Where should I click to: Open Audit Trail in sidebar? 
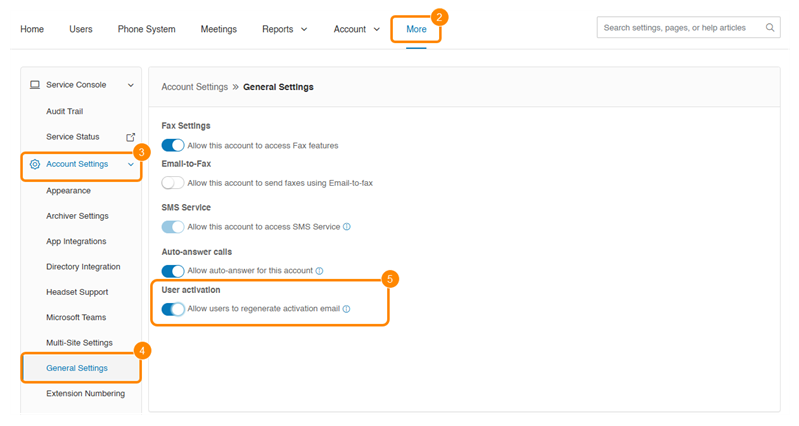pyautogui.click(x=65, y=112)
